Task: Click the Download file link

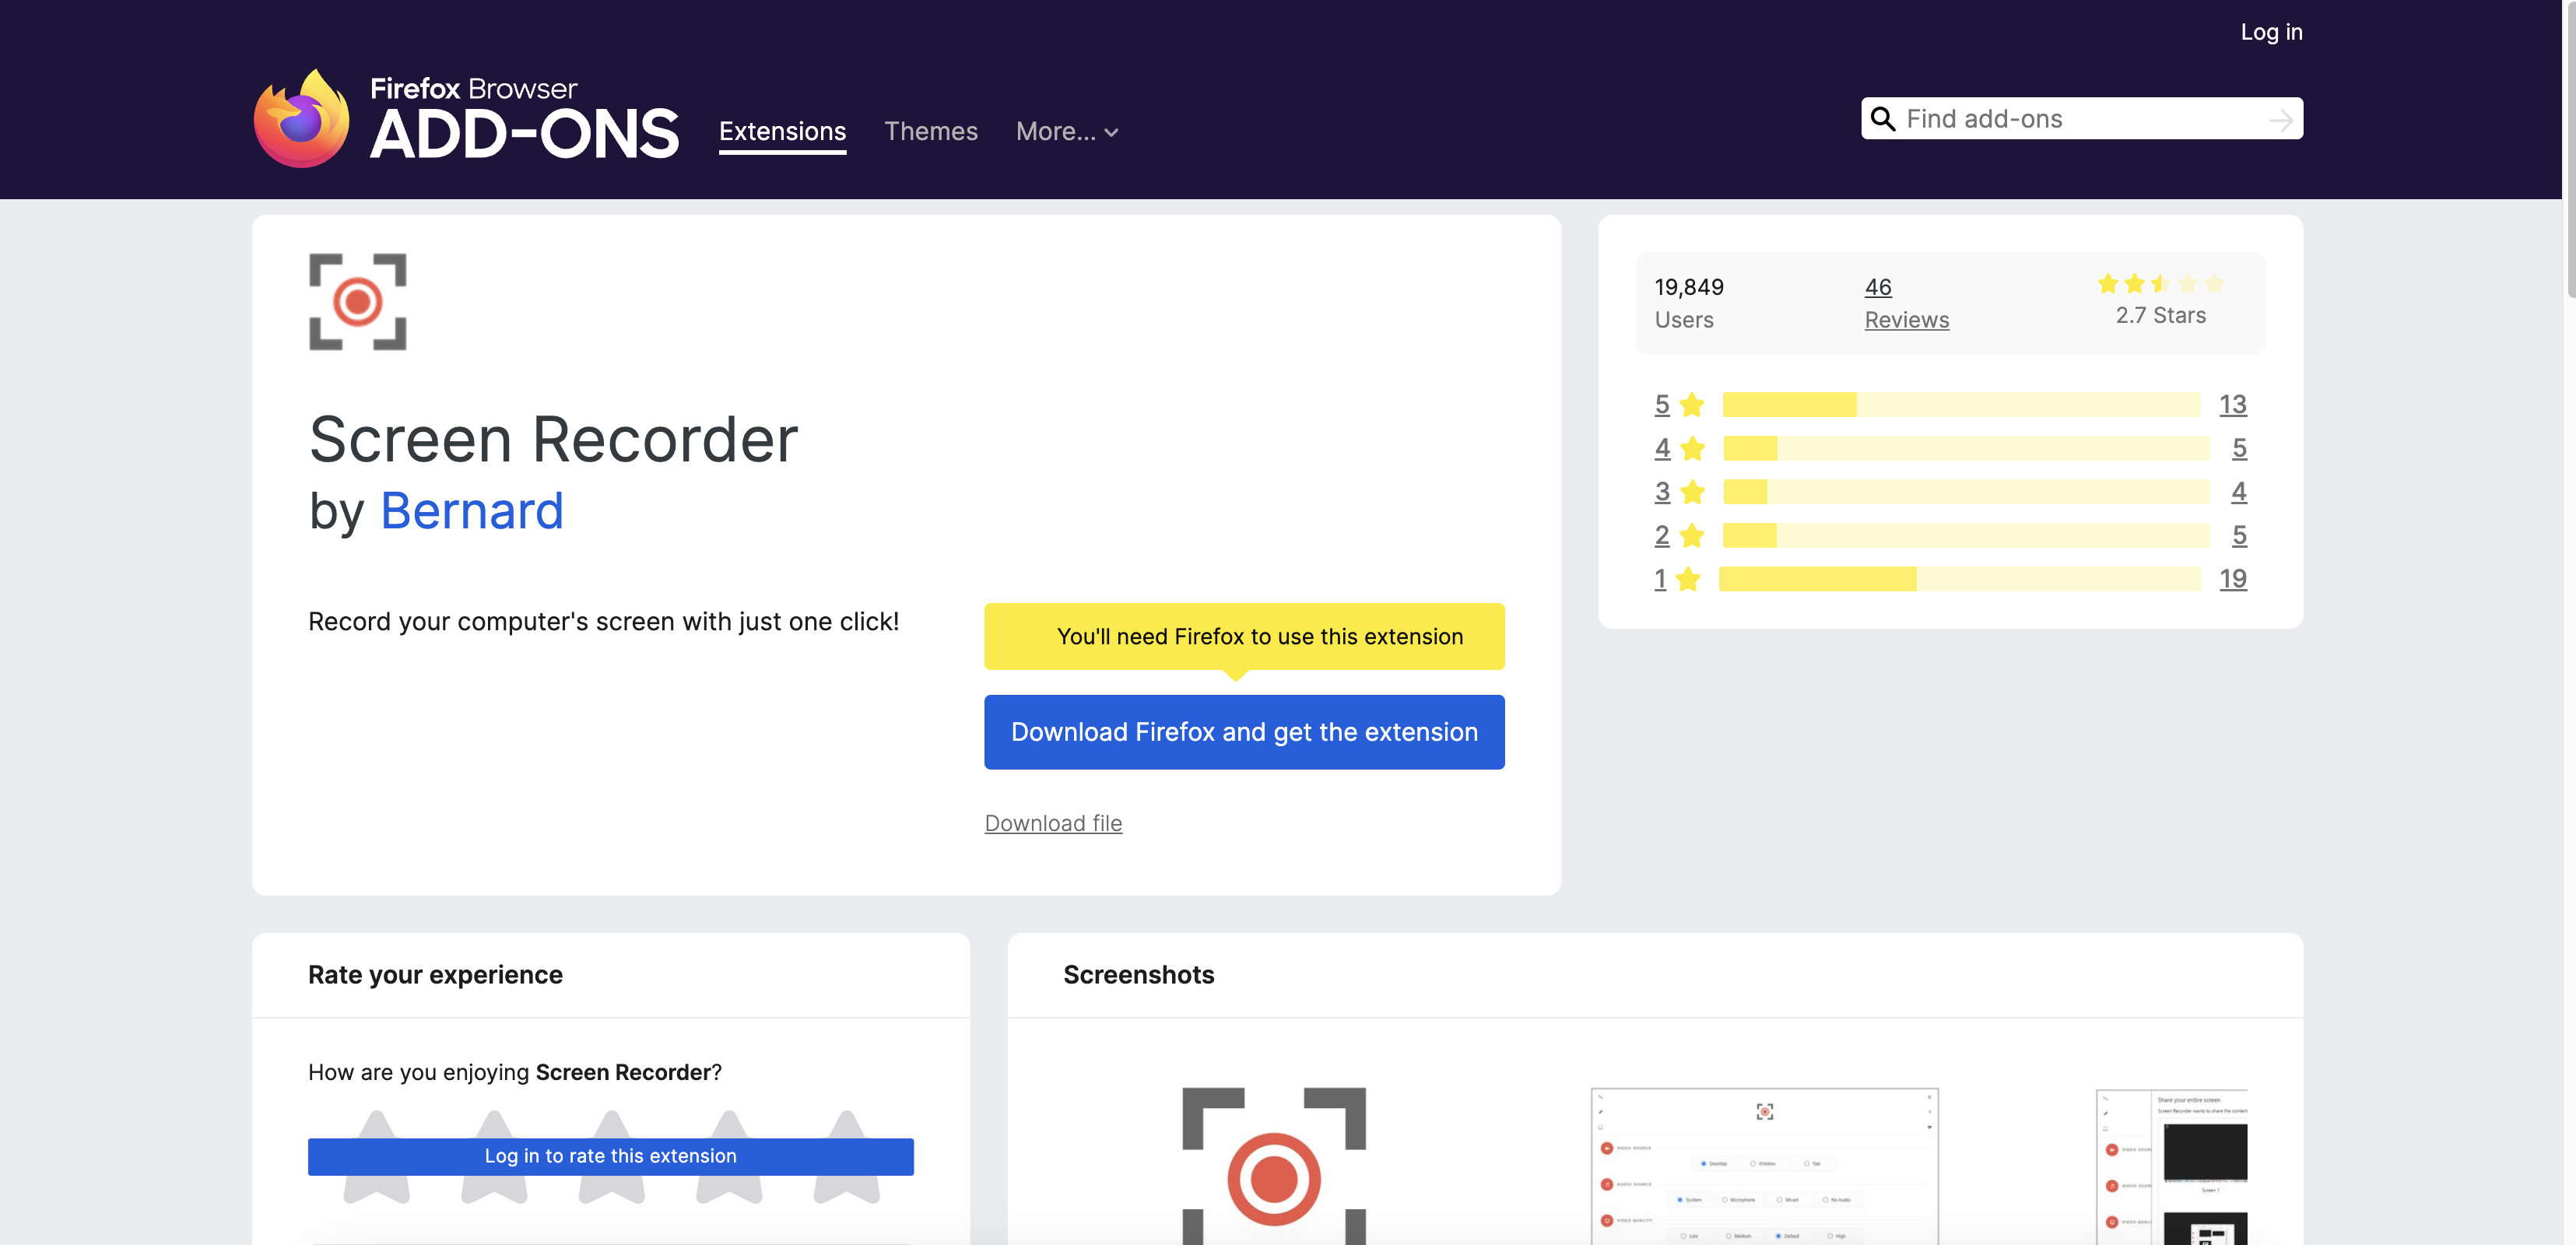Action: (1053, 823)
